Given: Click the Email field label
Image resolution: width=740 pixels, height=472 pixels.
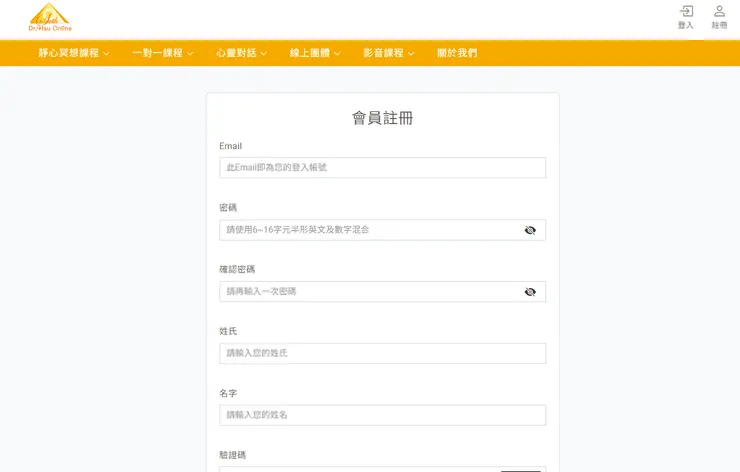Looking at the screenshot, I should [x=230, y=146].
